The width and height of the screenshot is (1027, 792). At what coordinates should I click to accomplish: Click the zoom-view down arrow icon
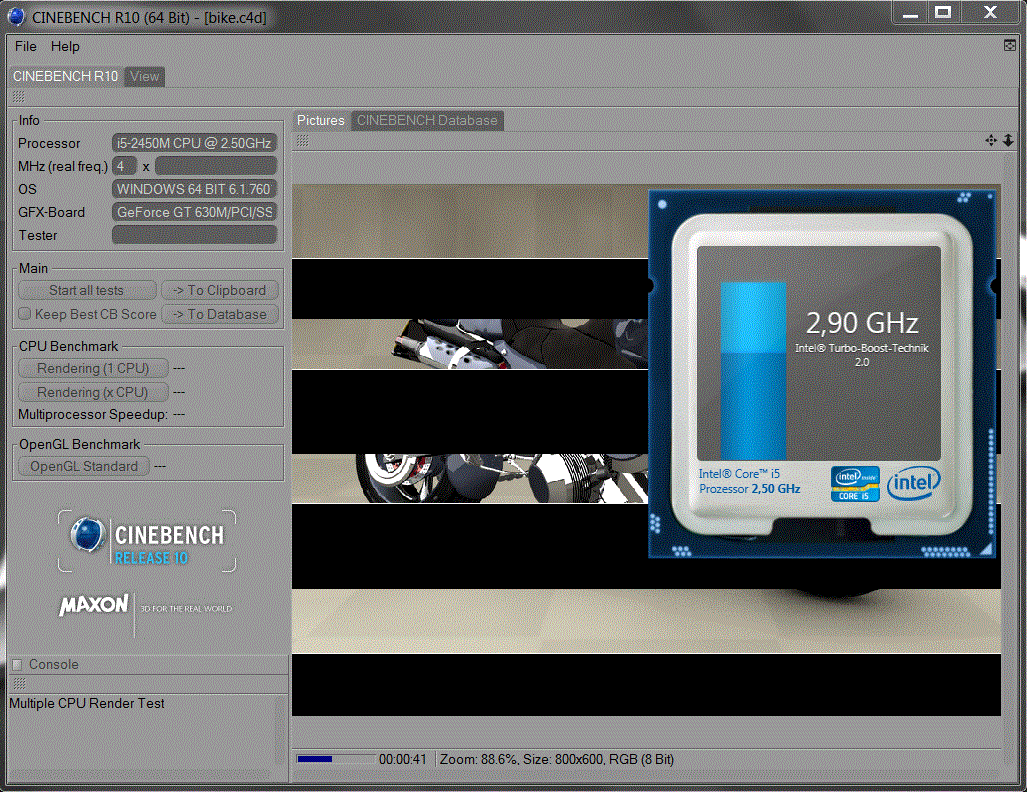click(x=1008, y=140)
